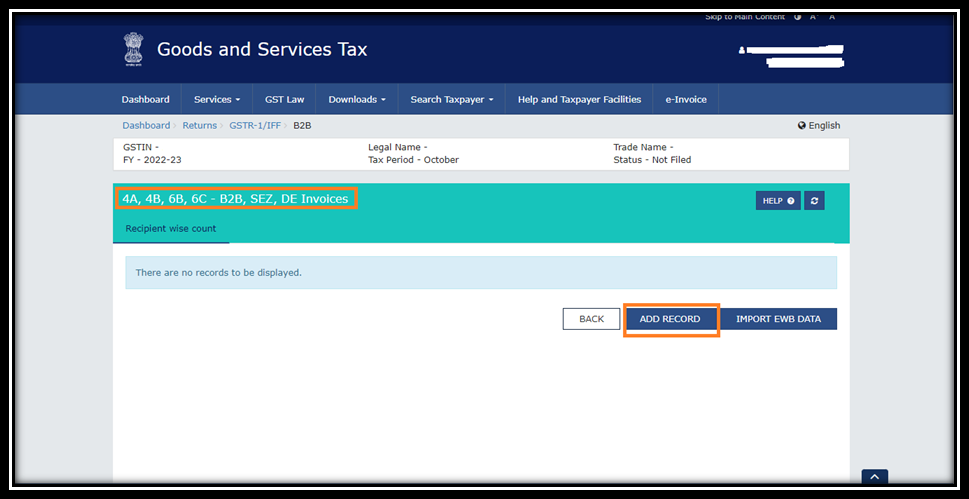Screen dimensions: 969x499
Task: Click the 'GSTIN -' label
Action: click(141, 147)
